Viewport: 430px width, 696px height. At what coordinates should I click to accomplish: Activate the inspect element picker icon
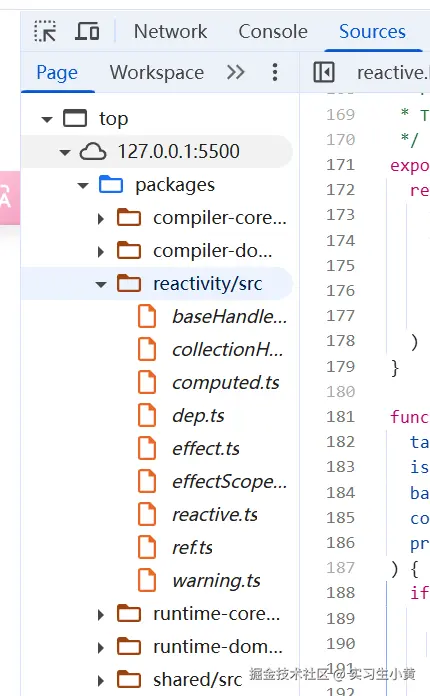coord(45,32)
